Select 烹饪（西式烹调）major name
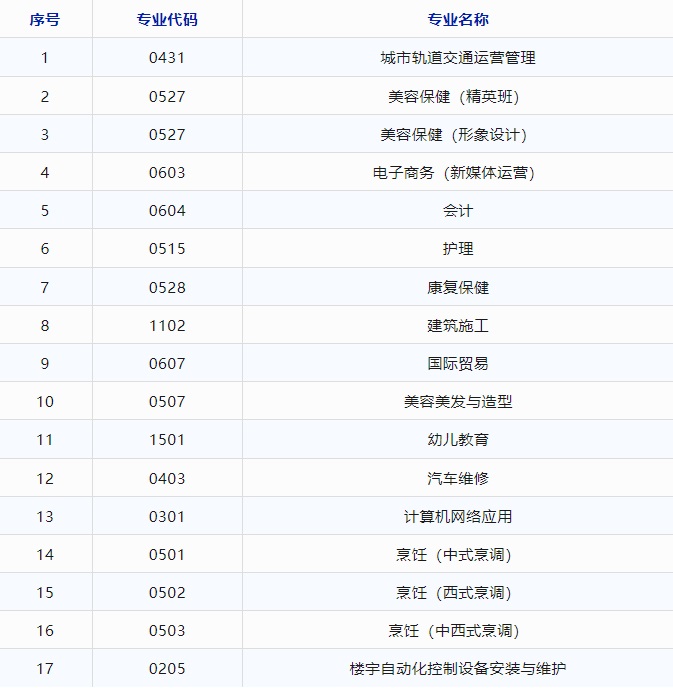 pos(457,593)
